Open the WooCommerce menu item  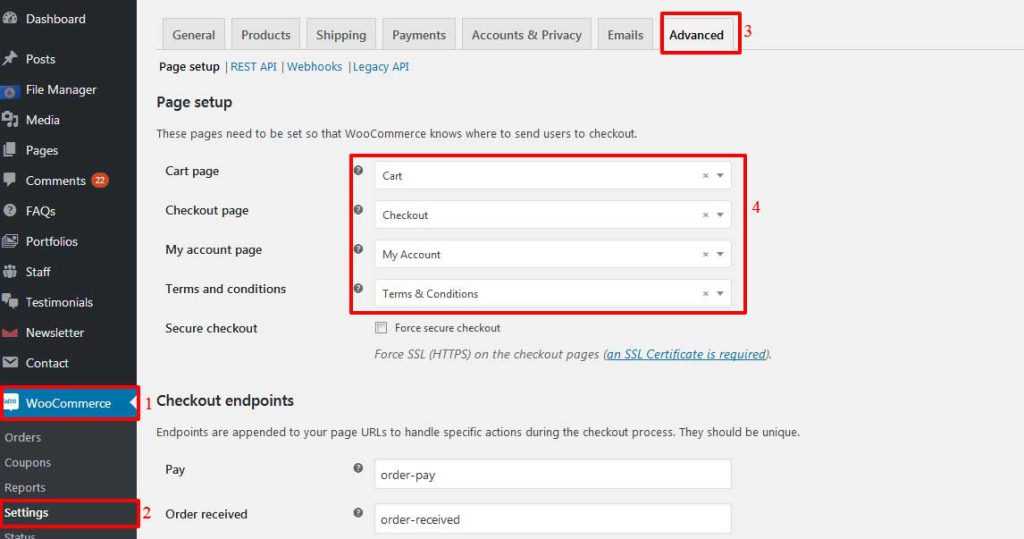click(x=69, y=403)
